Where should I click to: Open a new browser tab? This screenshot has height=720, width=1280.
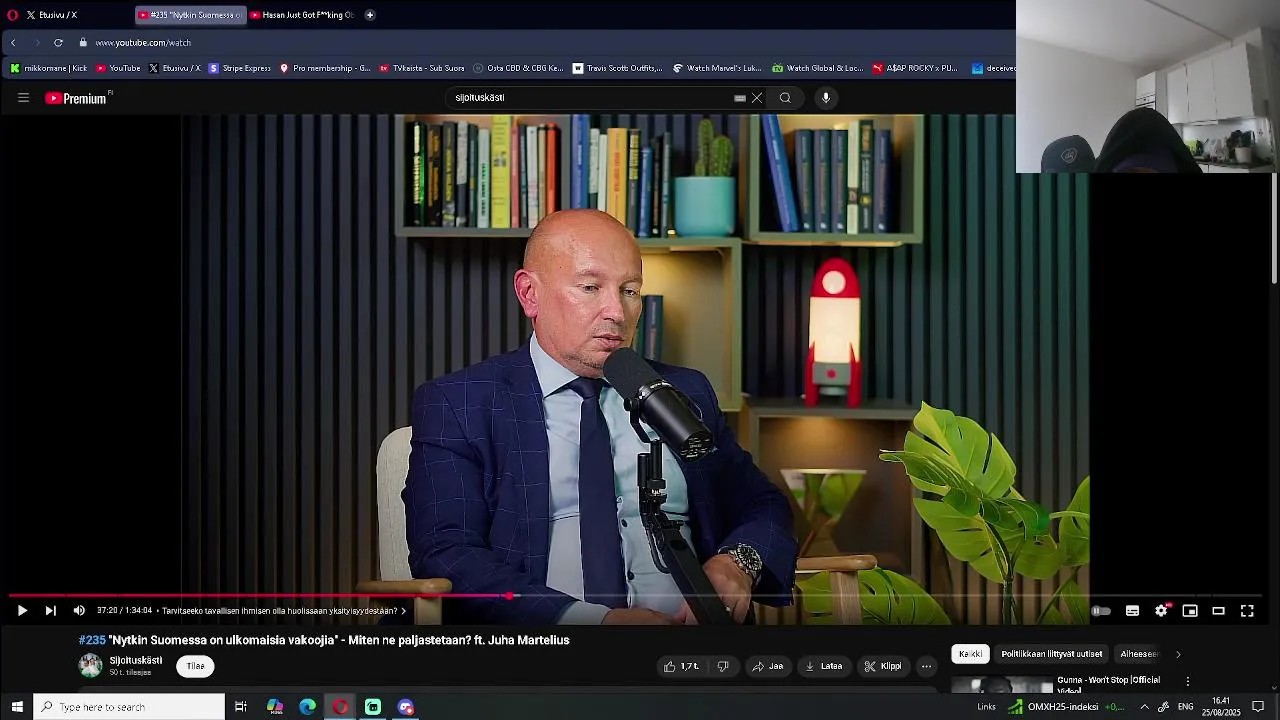tap(370, 15)
